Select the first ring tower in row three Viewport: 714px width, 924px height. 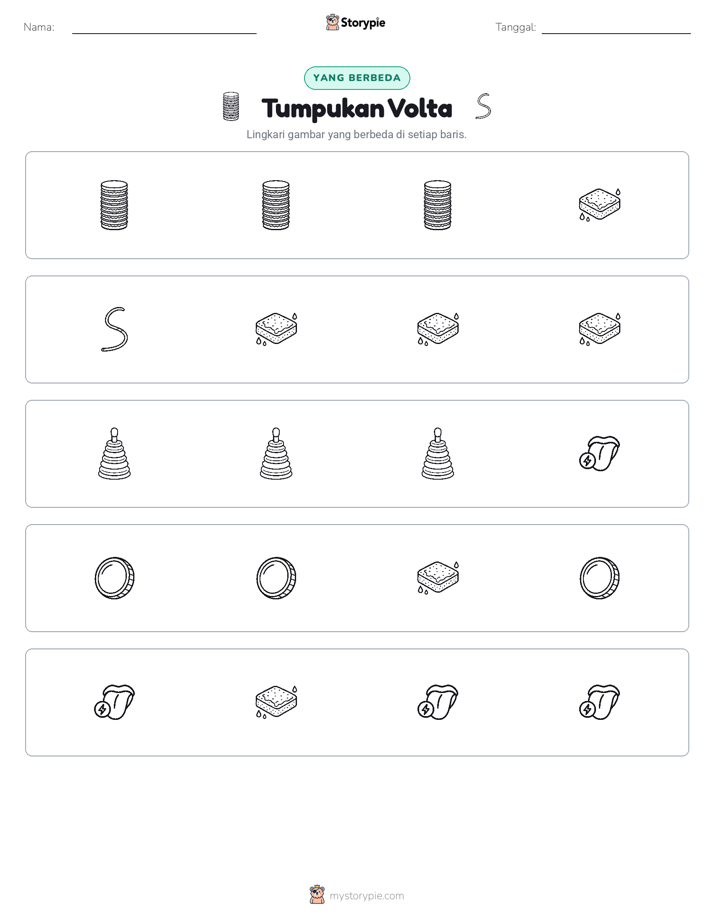point(114,453)
